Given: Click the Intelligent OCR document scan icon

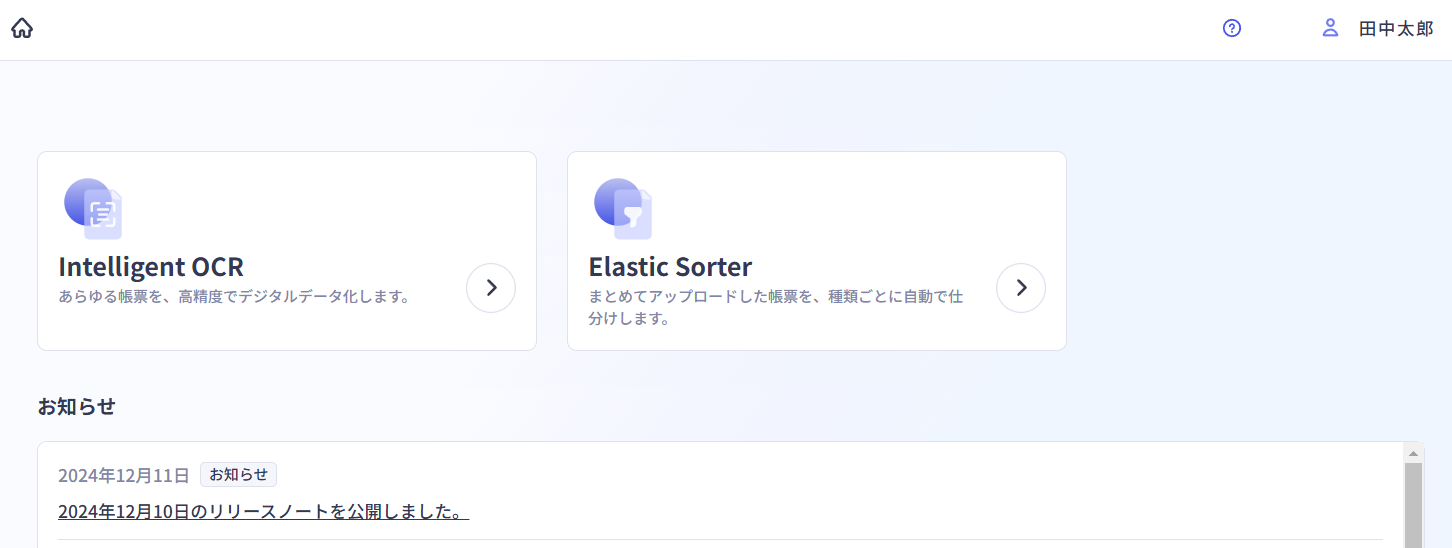Looking at the screenshot, I should click(x=94, y=209).
